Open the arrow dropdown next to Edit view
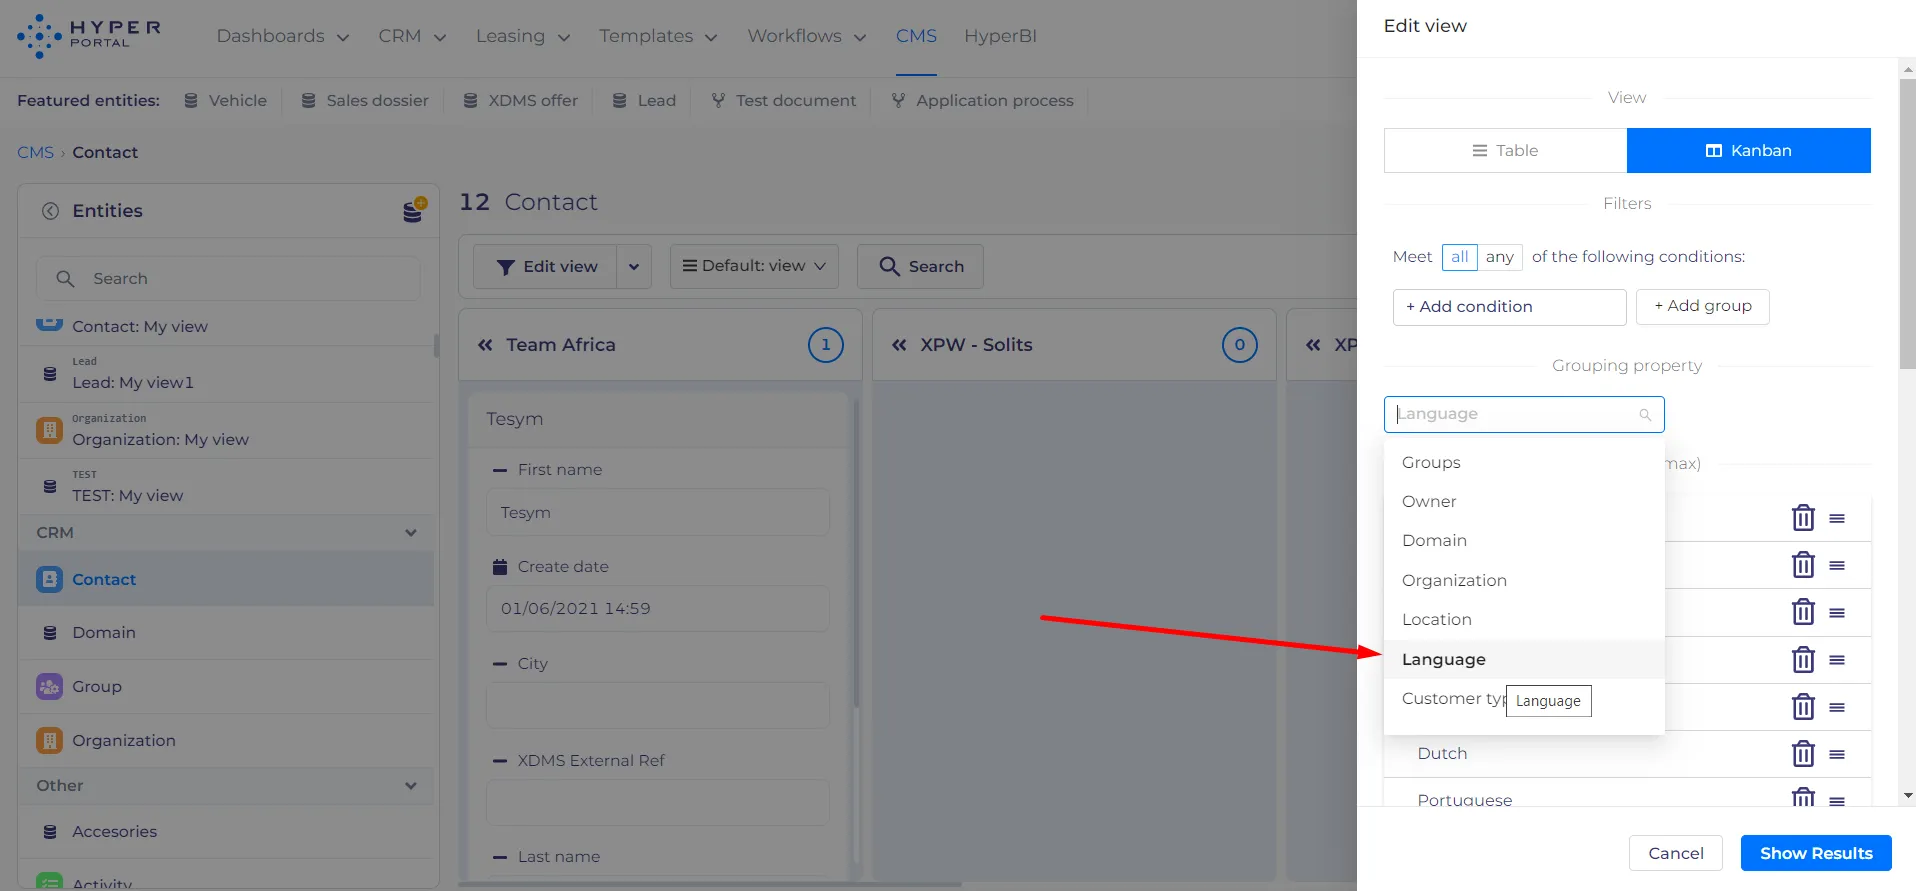Image resolution: width=1916 pixels, height=891 pixels. click(x=634, y=267)
